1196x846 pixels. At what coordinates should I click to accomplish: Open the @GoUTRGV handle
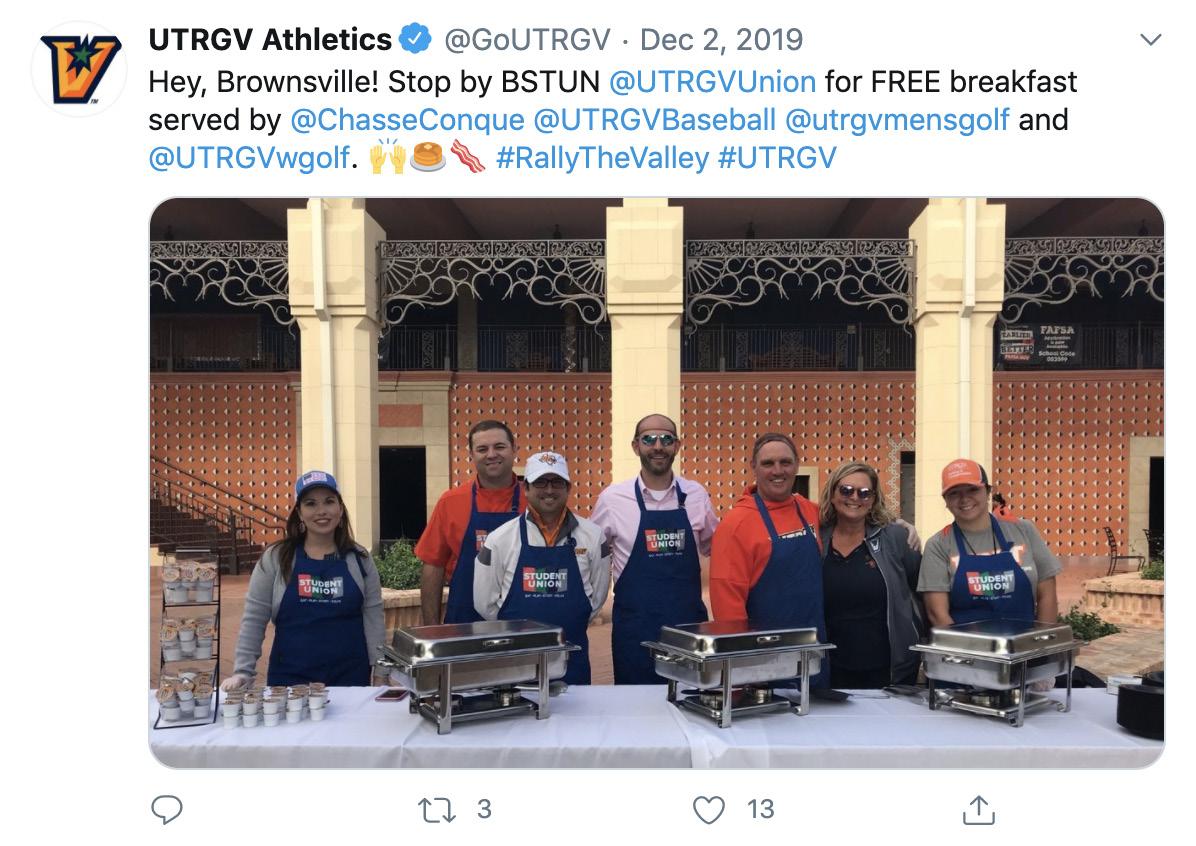pyautogui.click(x=527, y=39)
